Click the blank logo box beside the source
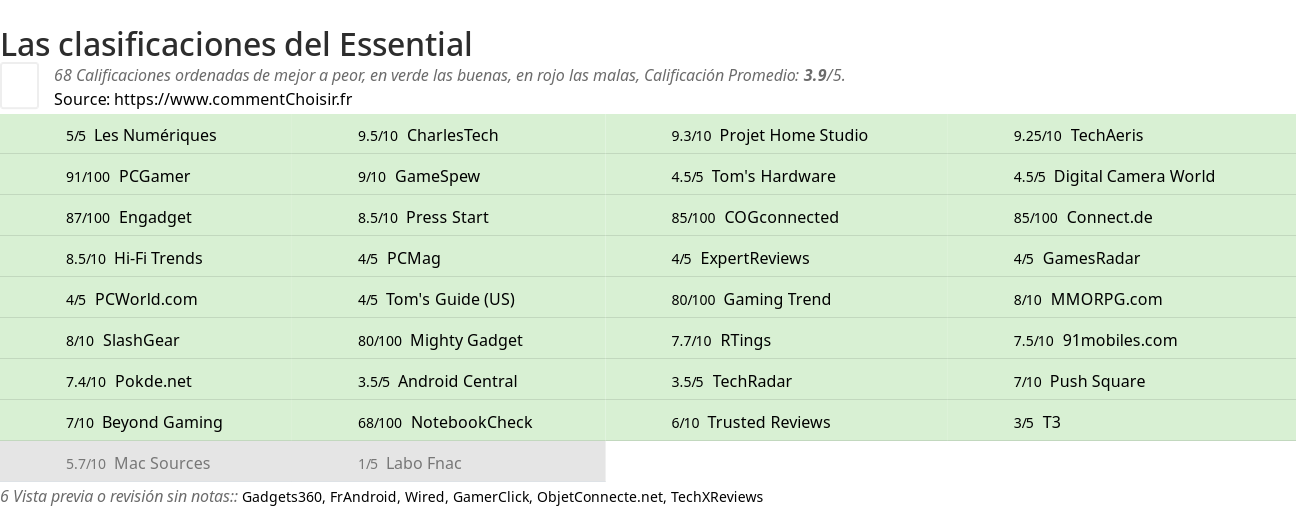1296x507 pixels. point(19,85)
